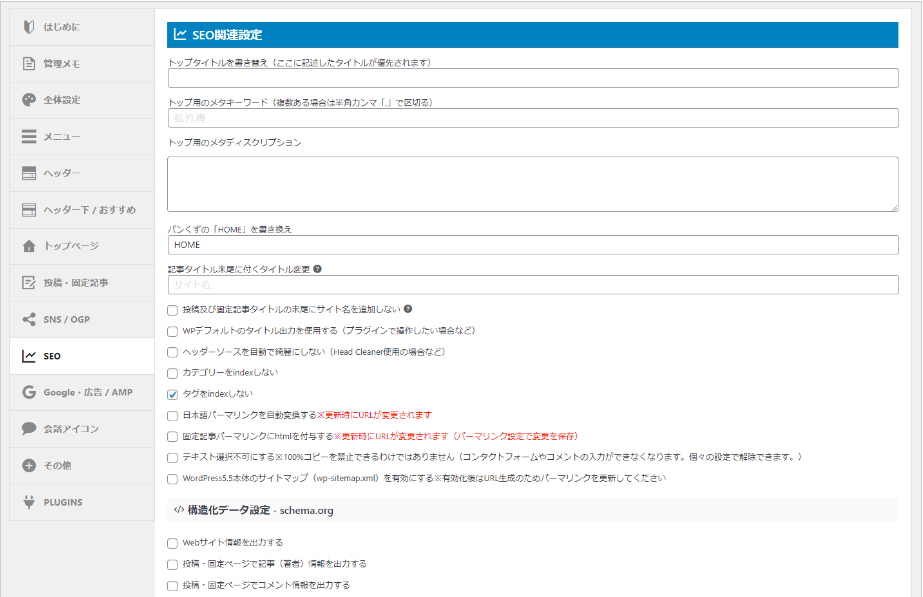Open the ヘッダー下 / おすすめ tab
This screenshot has height=597, width=923.
click(82, 210)
